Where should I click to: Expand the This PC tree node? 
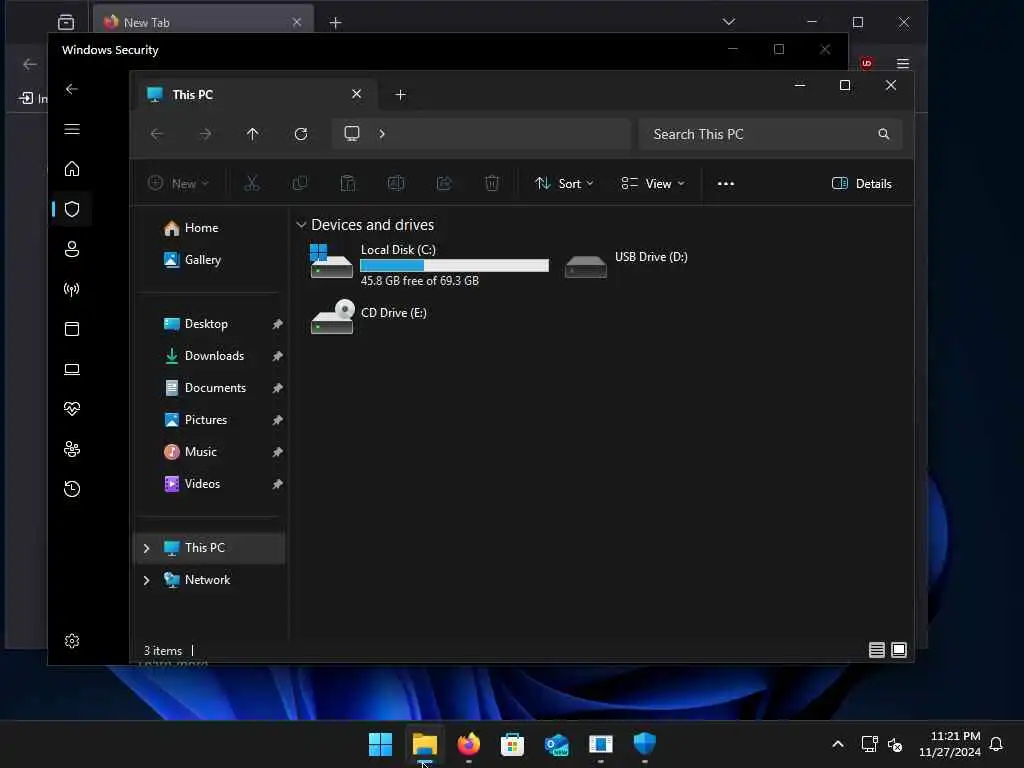pos(146,548)
